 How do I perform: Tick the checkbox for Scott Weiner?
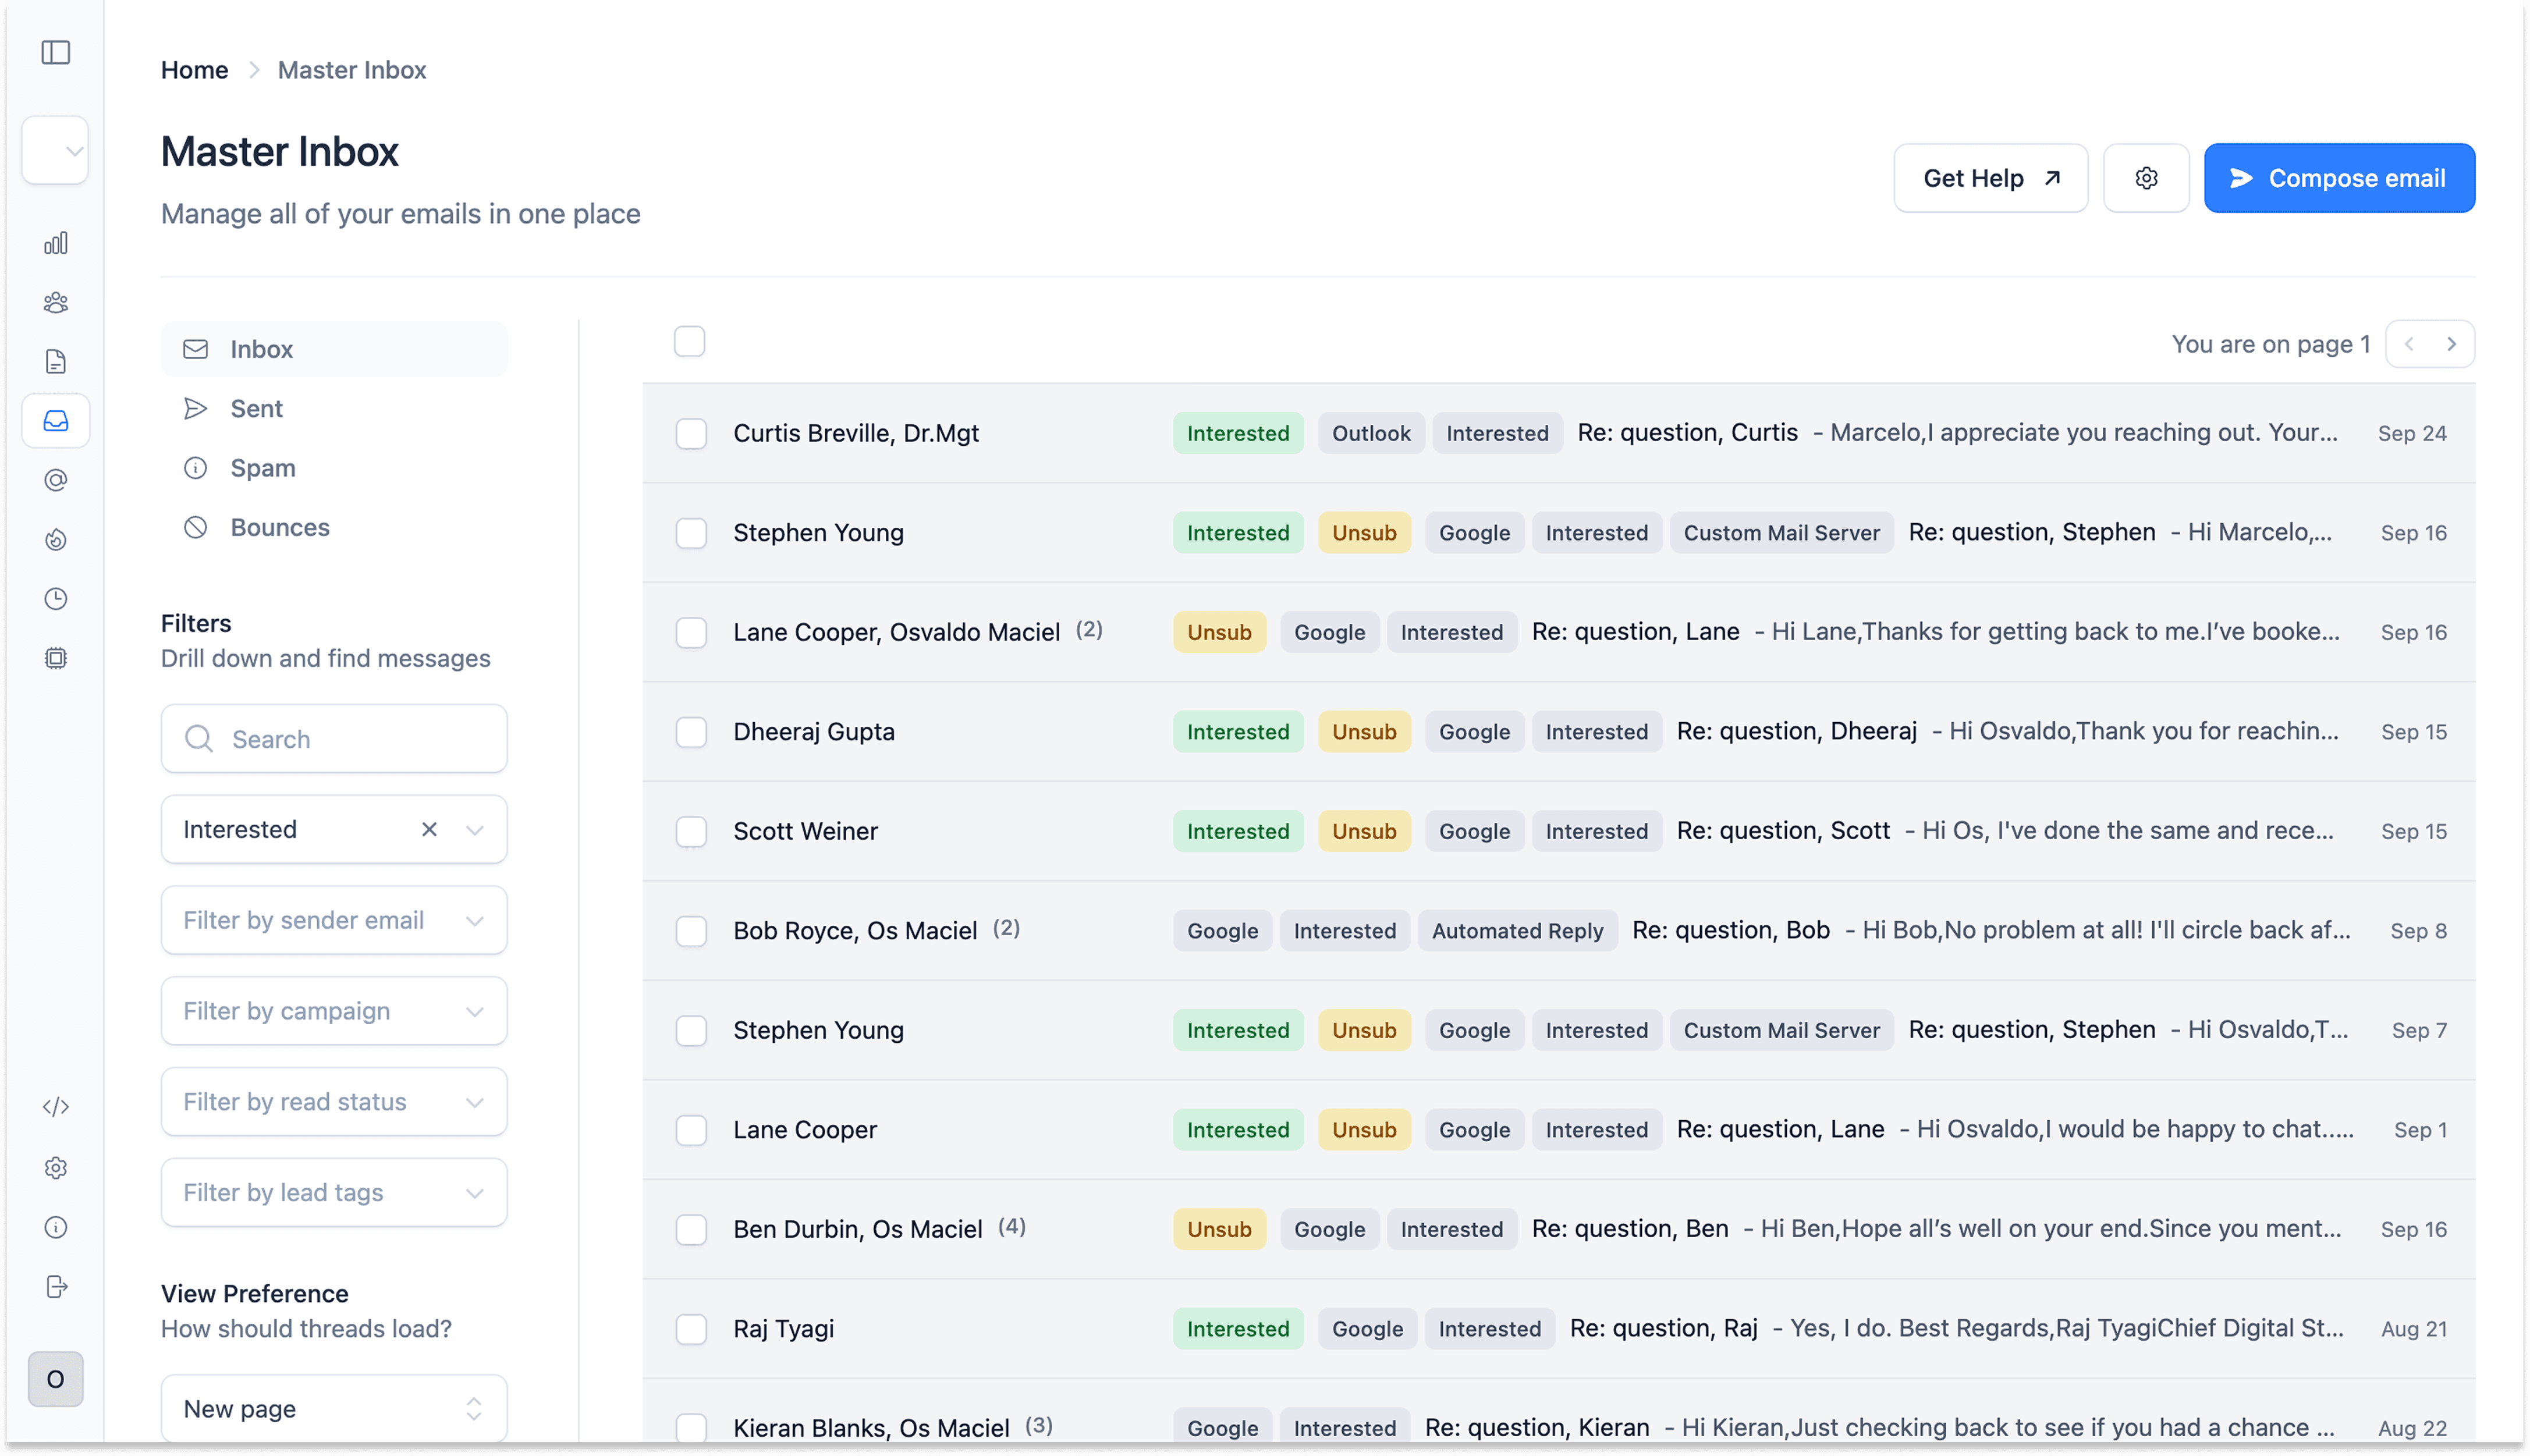[x=691, y=831]
